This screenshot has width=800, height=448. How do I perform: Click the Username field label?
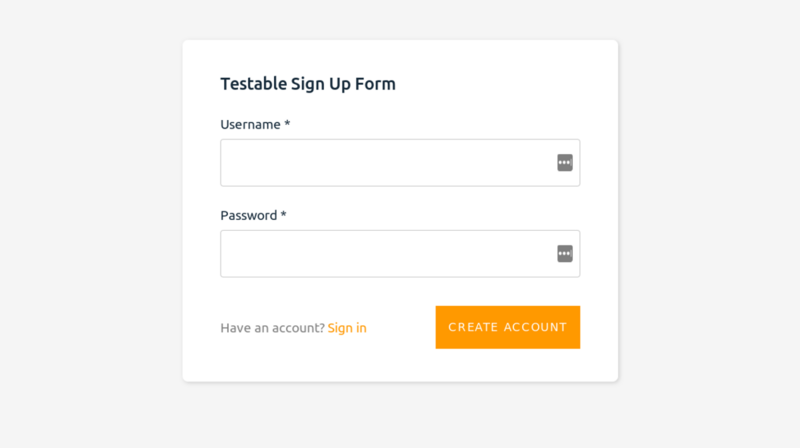pos(250,125)
